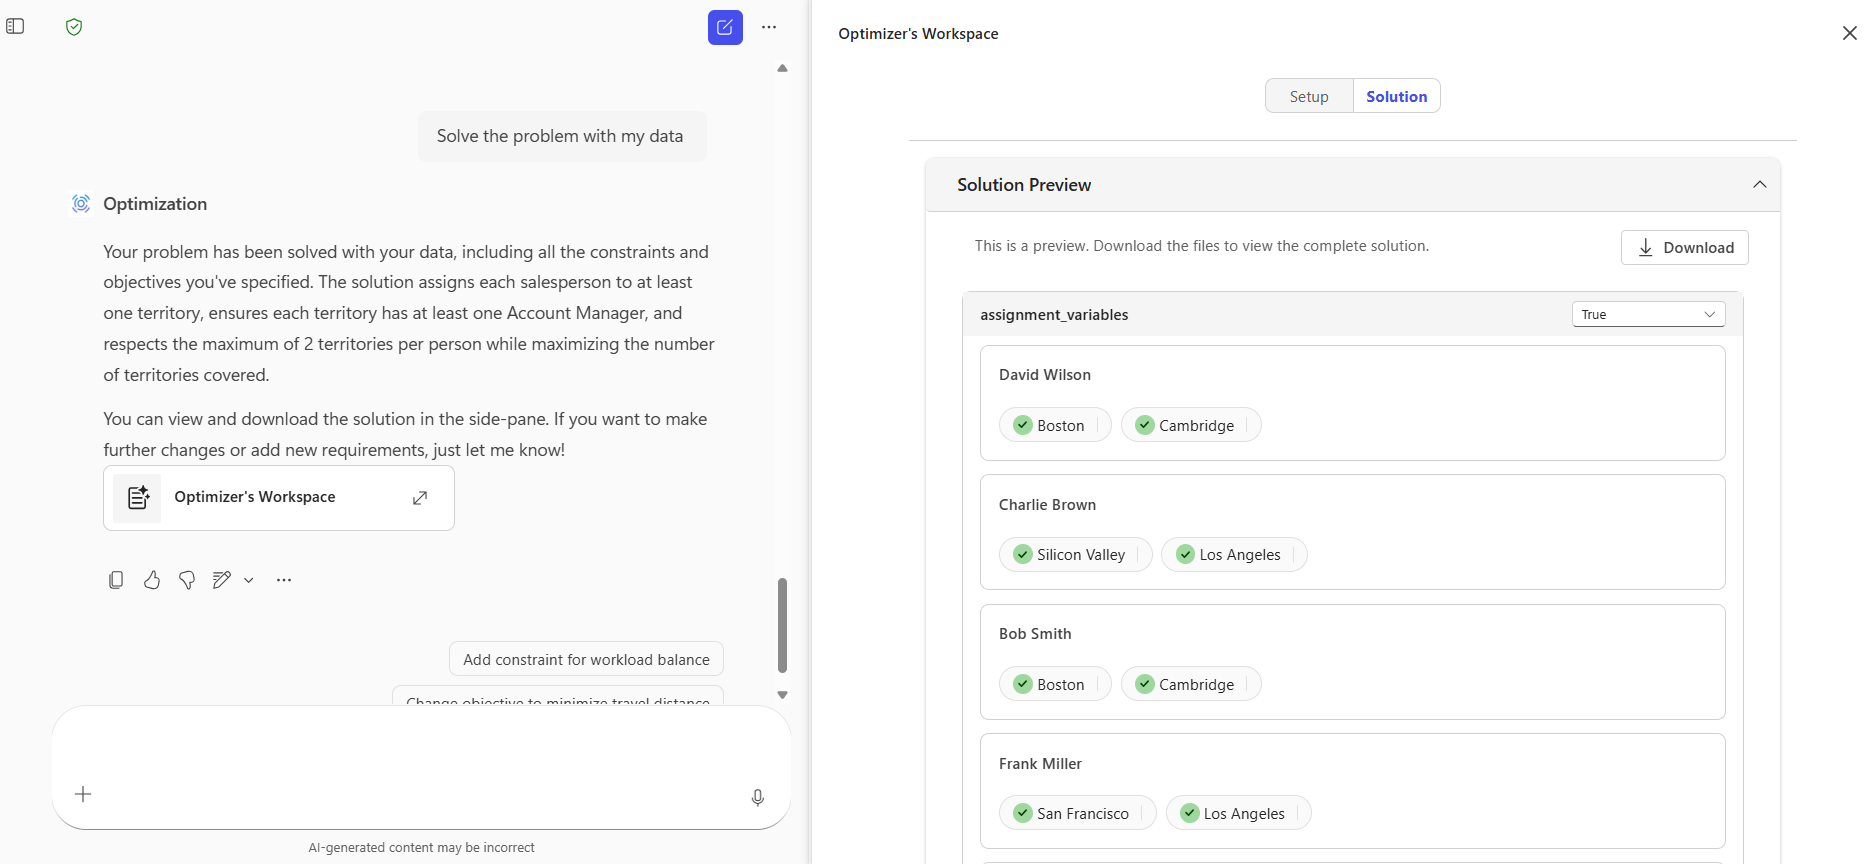Expand Optimizer's Workspace card with arrow icon
The image size is (1876, 864).
point(420,498)
